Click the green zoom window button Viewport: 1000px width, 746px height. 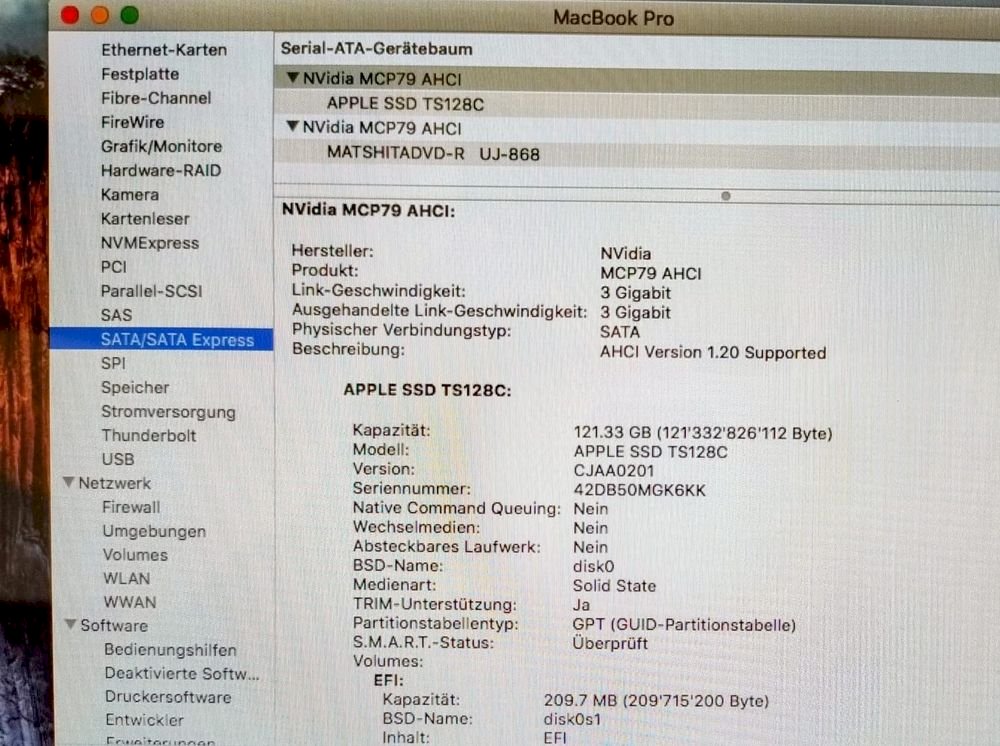point(130,15)
